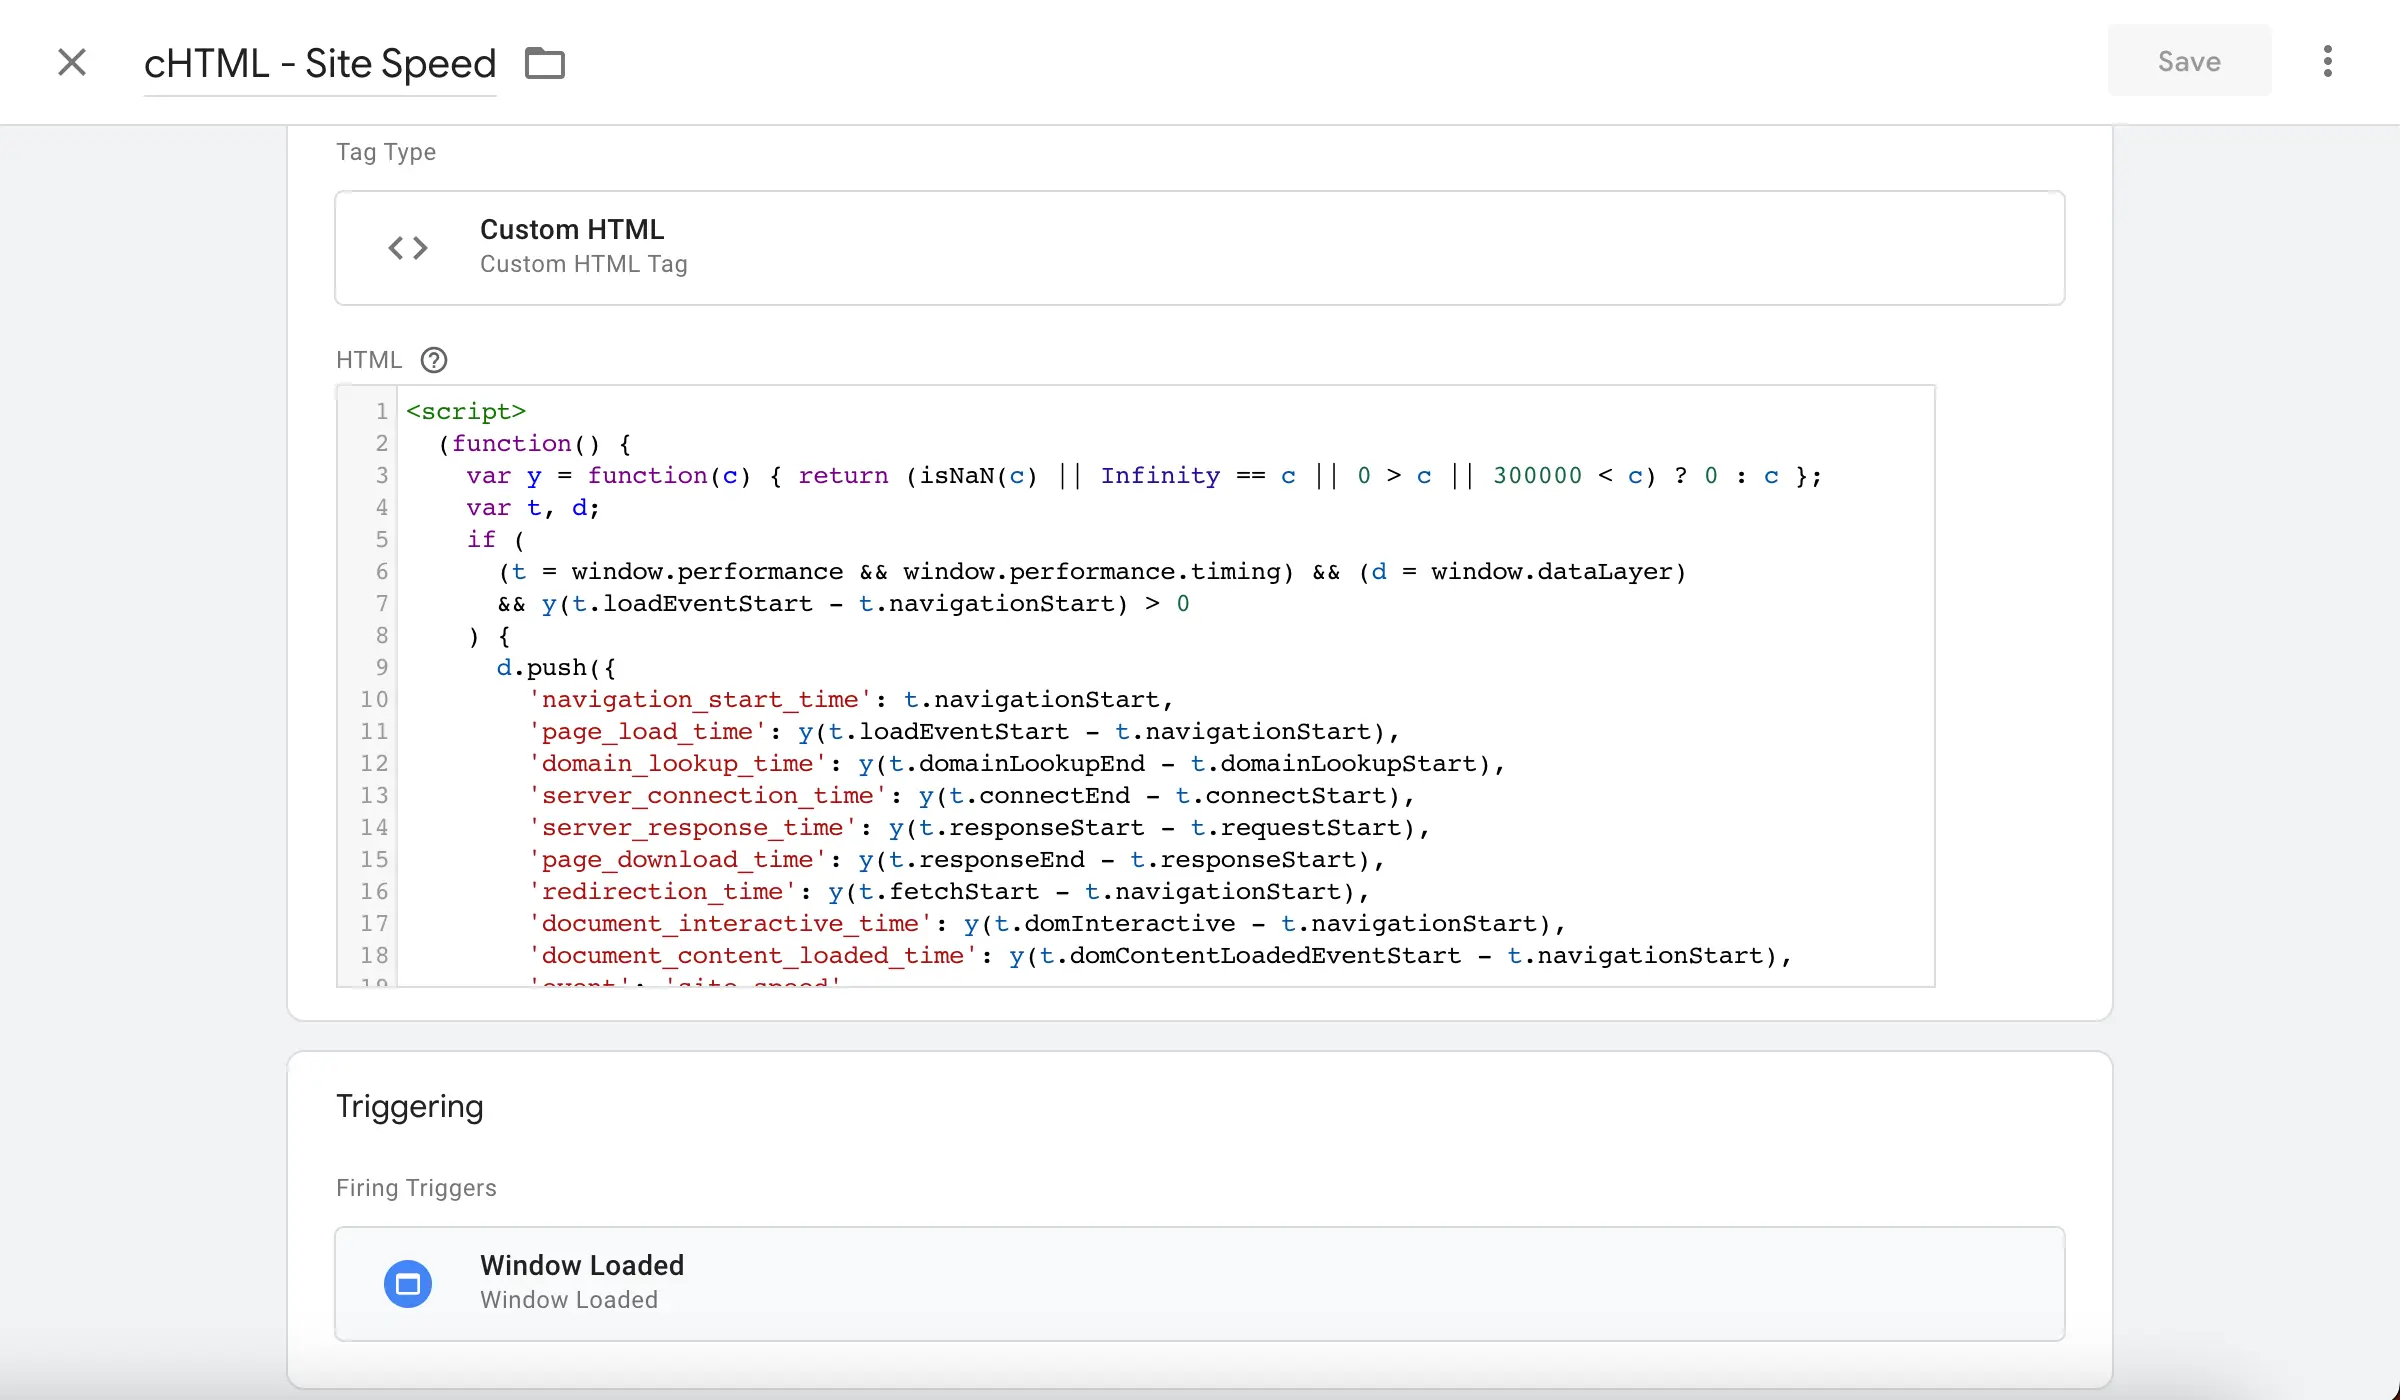Click line number 10 in the gutter

click(374, 699)
